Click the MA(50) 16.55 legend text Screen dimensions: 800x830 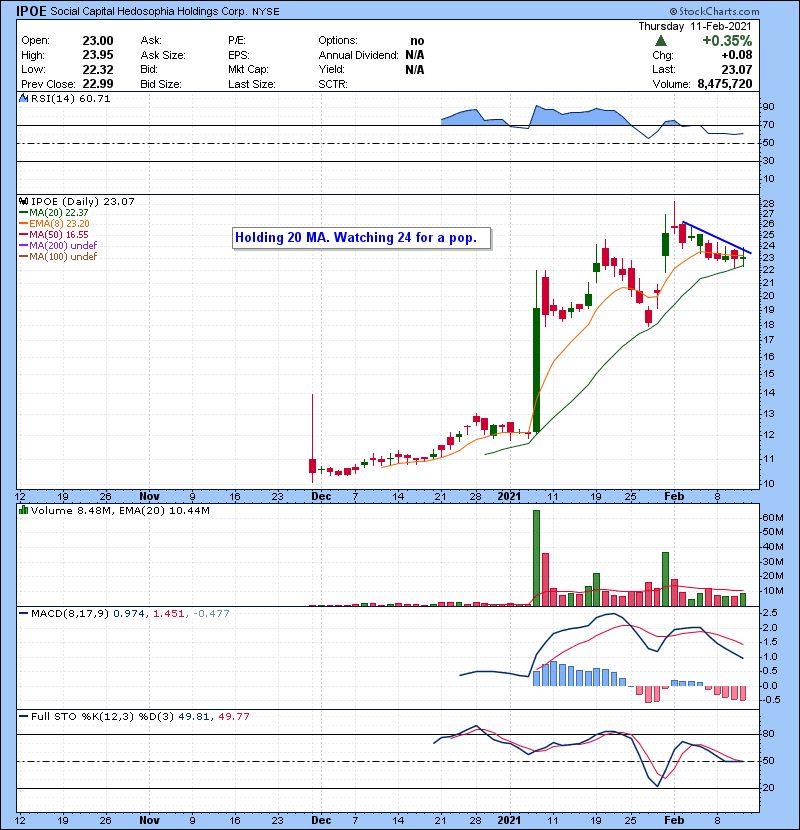point(59,234)
